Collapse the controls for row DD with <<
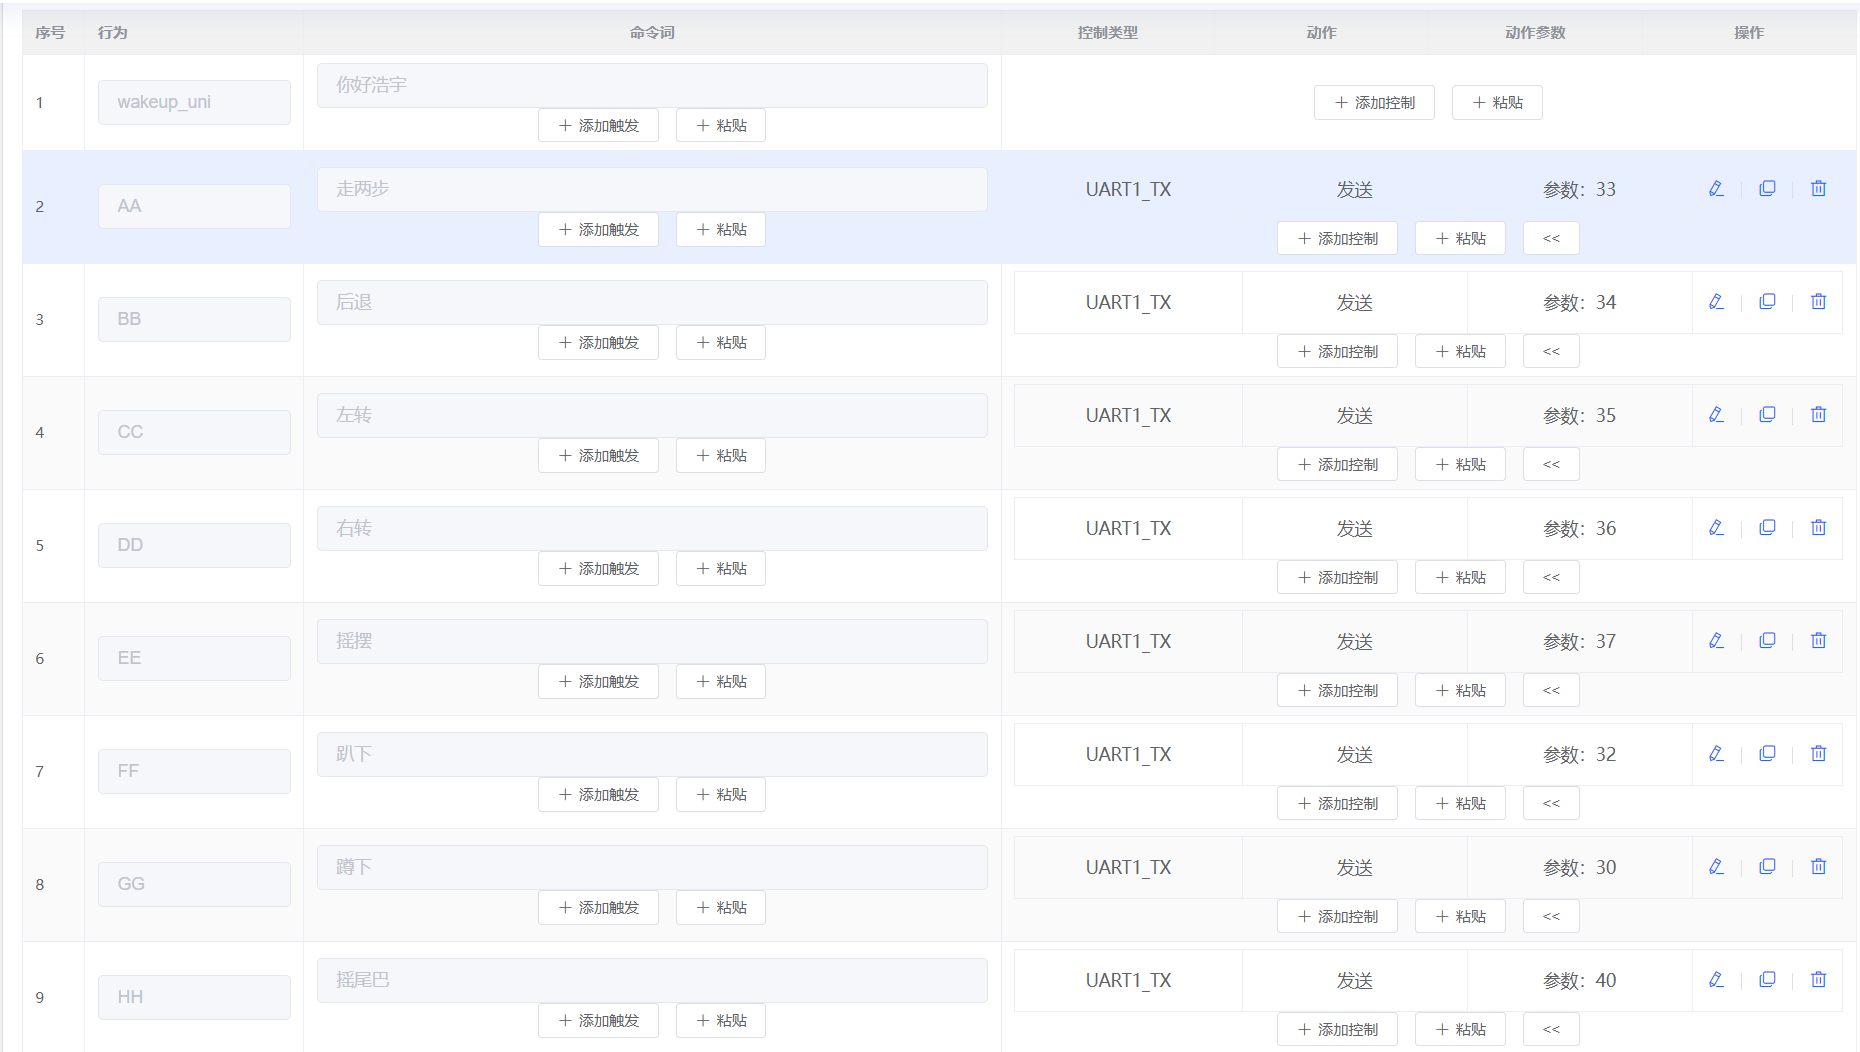This screenshot has width=1860, height=1052. [1550, 578]
